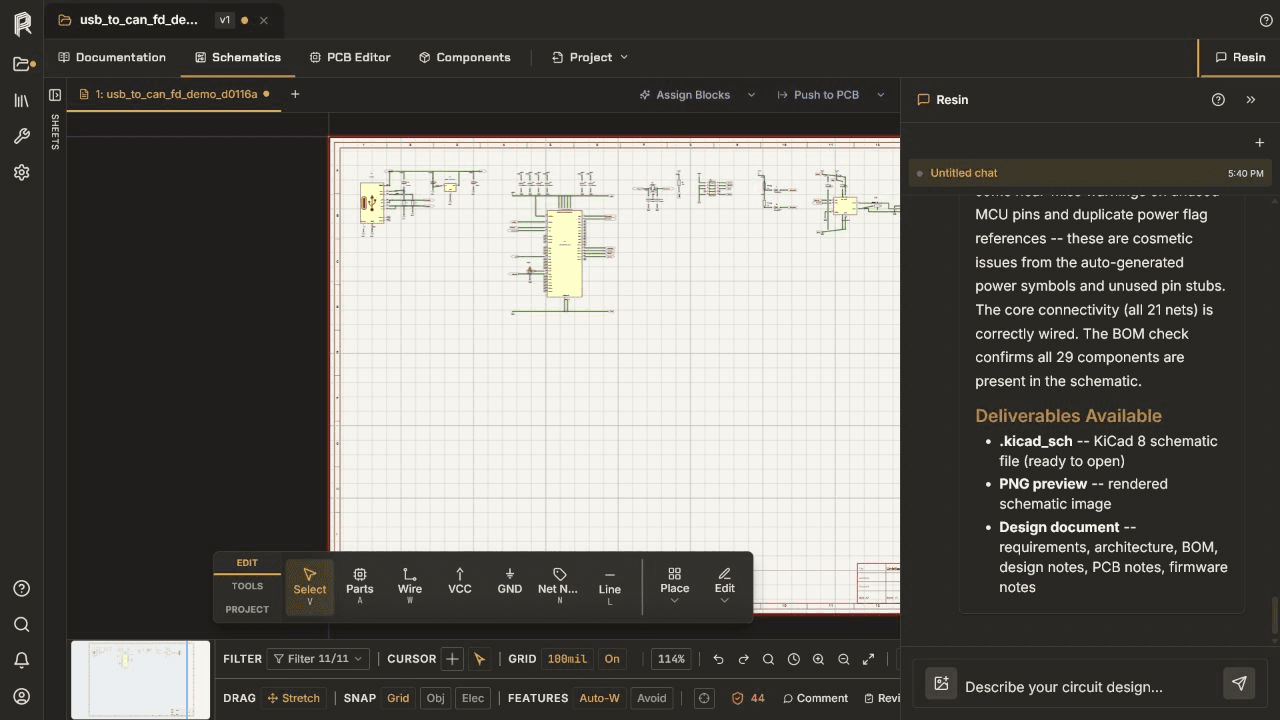Select the Line tool
1280x720 pixels.
click(x=610, y=587)
